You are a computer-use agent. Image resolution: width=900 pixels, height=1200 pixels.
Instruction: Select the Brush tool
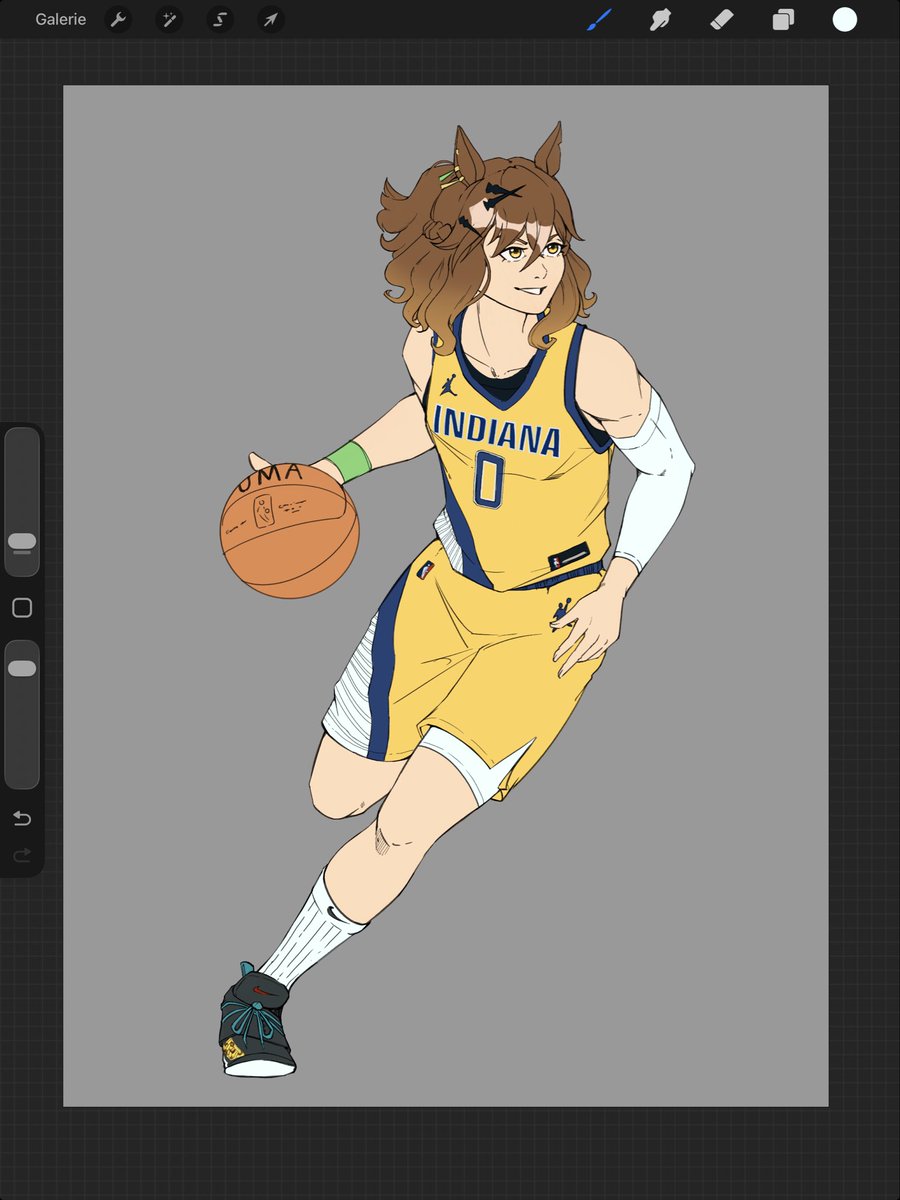(x=598, y=19)
